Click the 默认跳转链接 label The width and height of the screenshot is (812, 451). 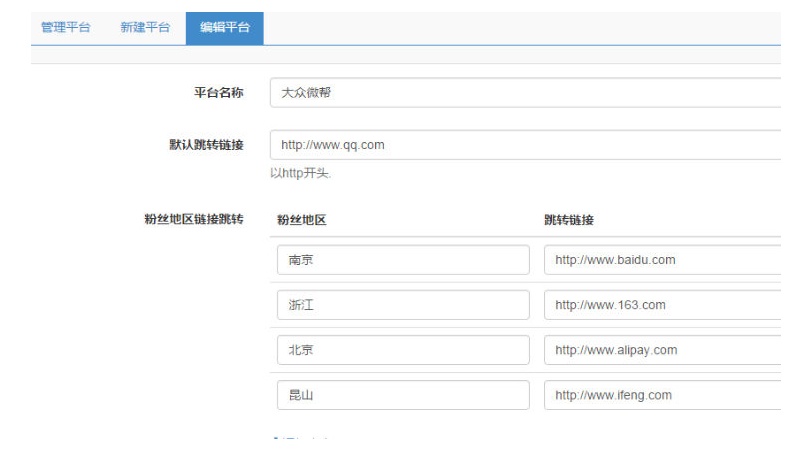click(x=206, y=145)
